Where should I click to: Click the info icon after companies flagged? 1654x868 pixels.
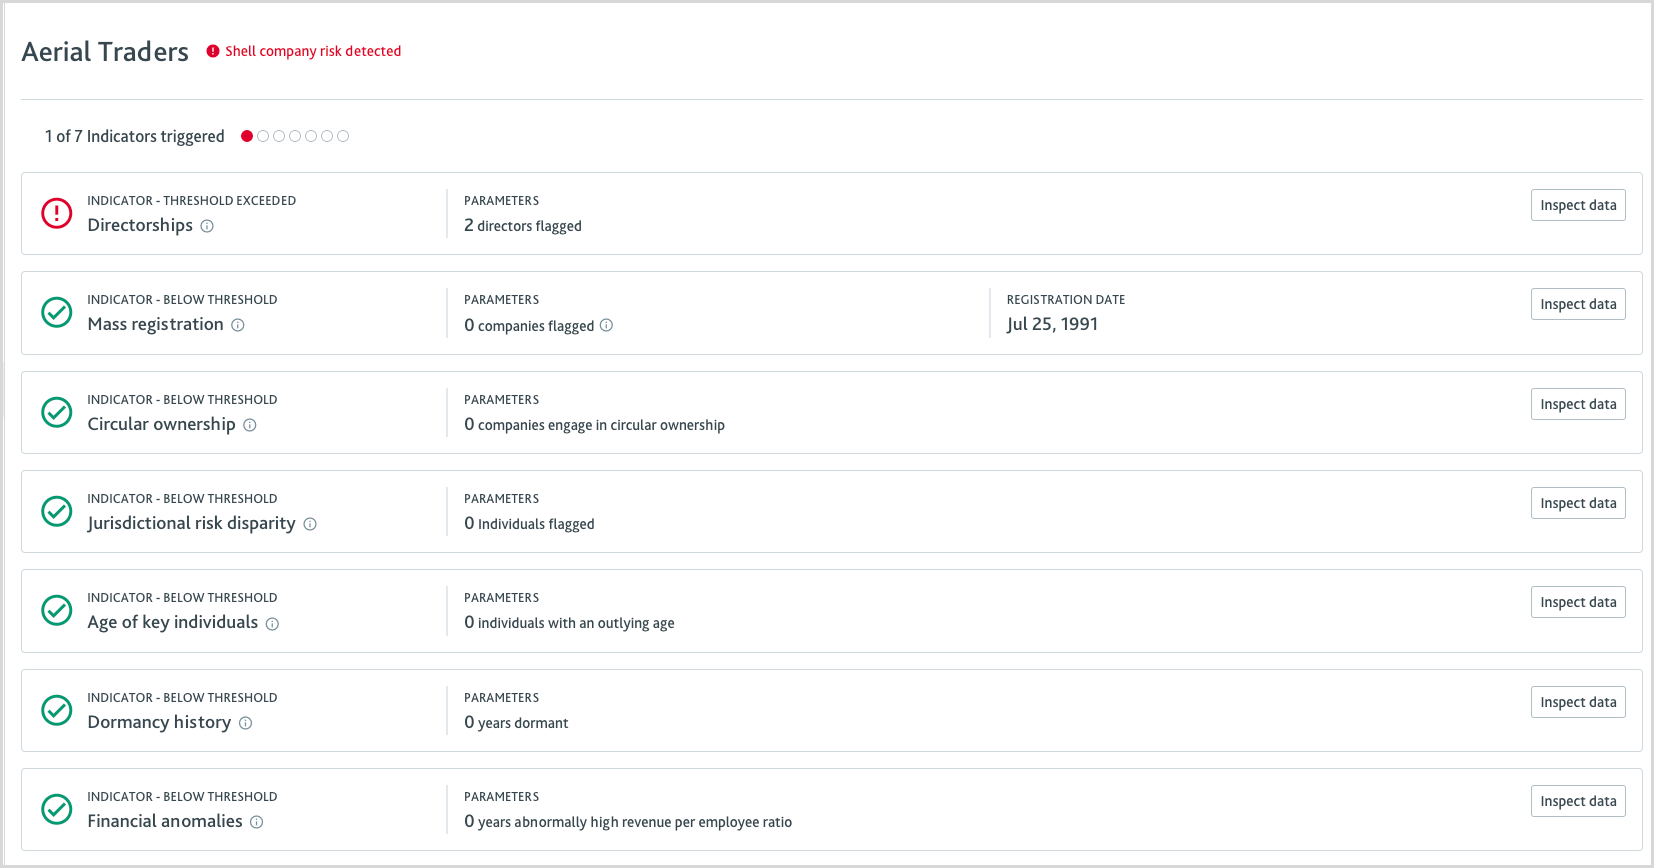(606, 325)
